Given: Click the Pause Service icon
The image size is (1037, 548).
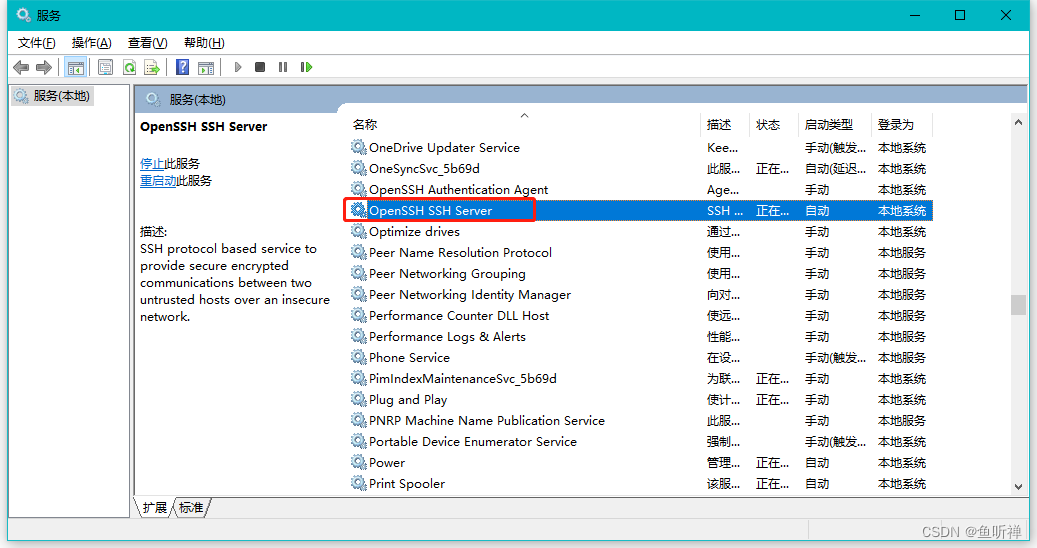Looking at the screenshot, I should 283,67.
